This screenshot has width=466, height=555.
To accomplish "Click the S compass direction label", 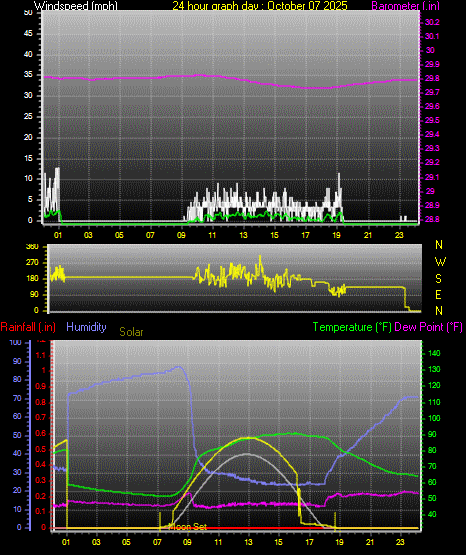I will pos(438,279).
